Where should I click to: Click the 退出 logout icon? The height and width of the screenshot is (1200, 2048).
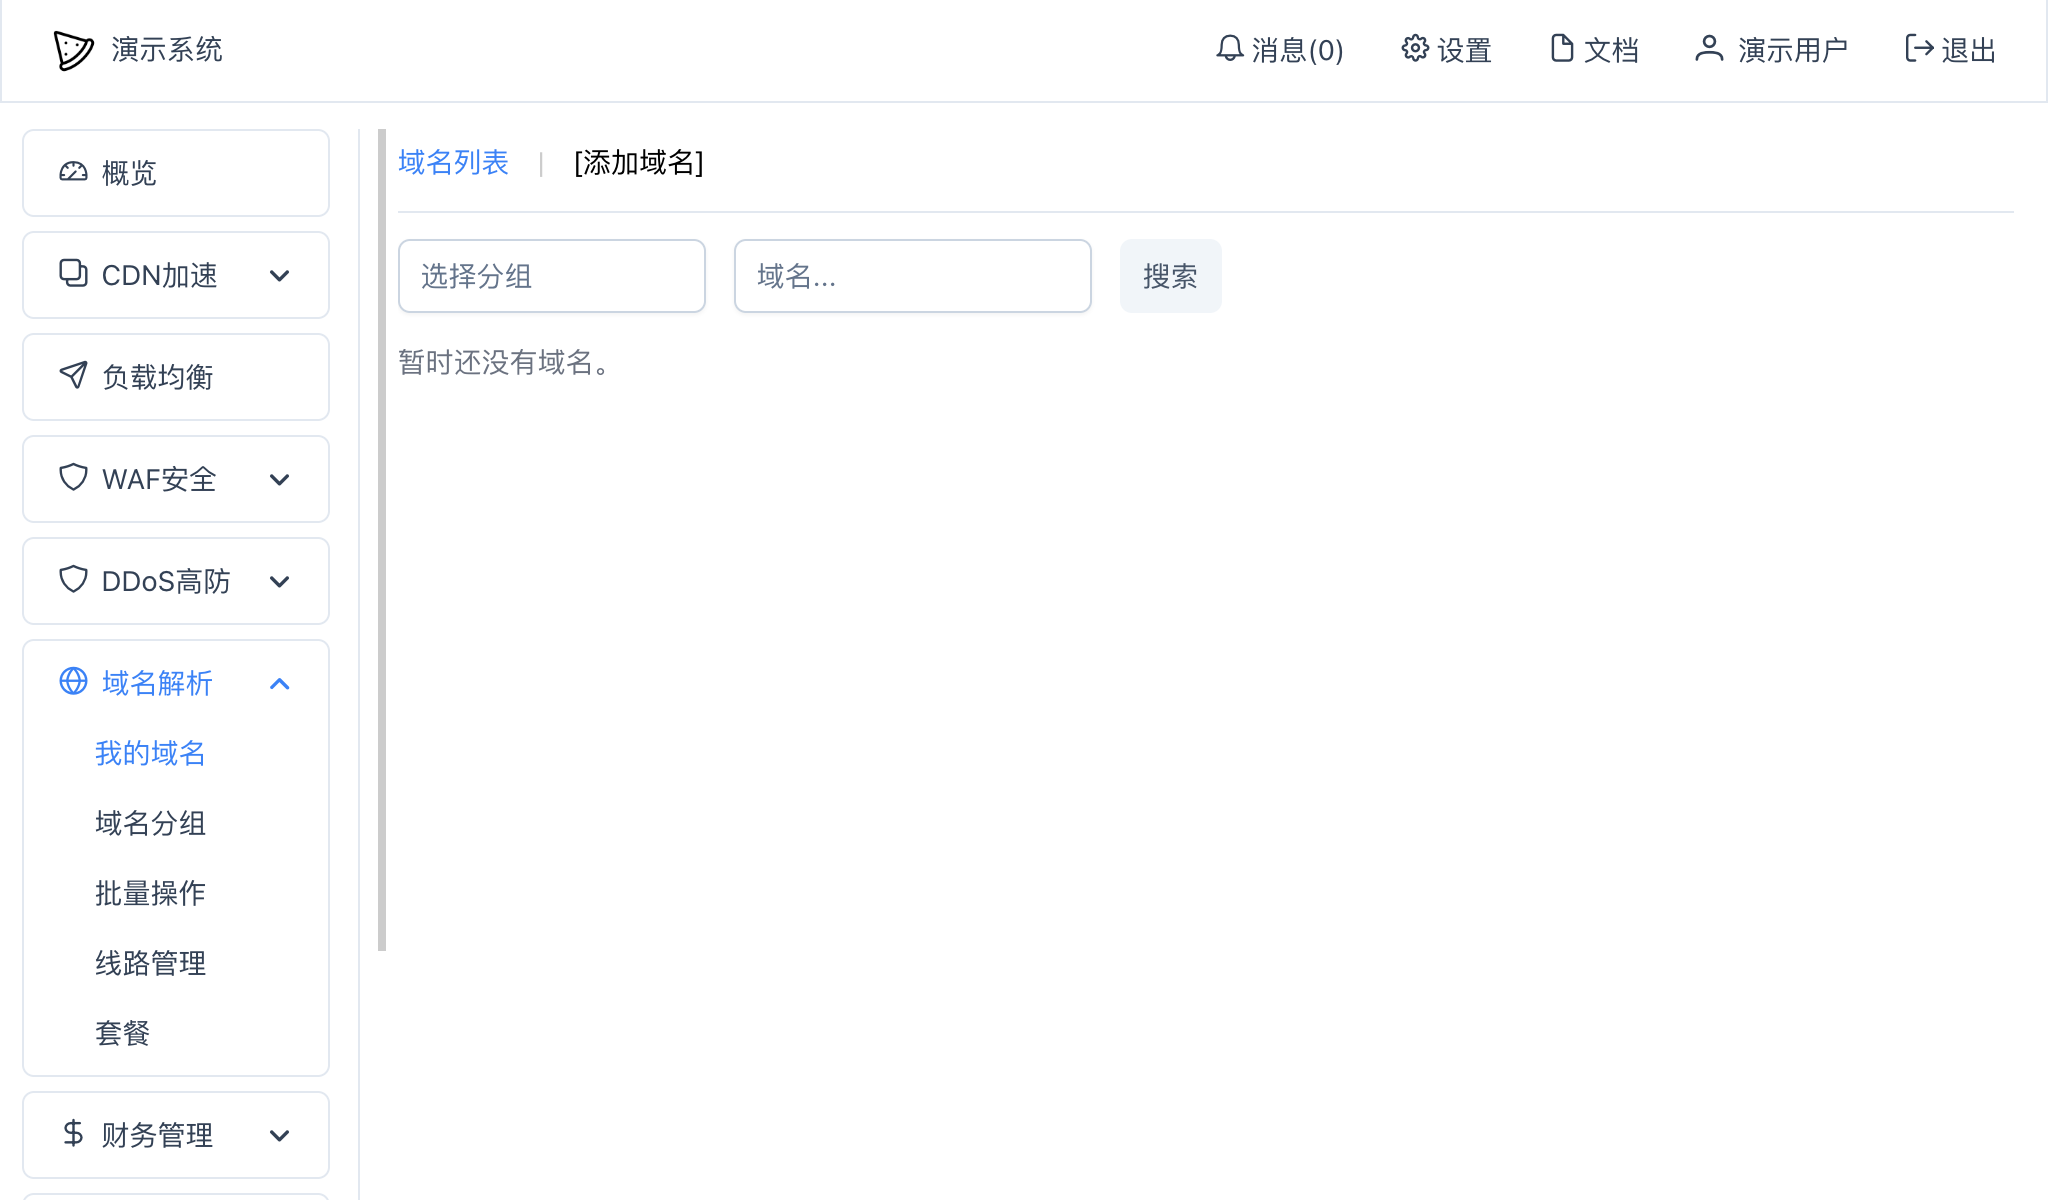(x=1918, y=49)
